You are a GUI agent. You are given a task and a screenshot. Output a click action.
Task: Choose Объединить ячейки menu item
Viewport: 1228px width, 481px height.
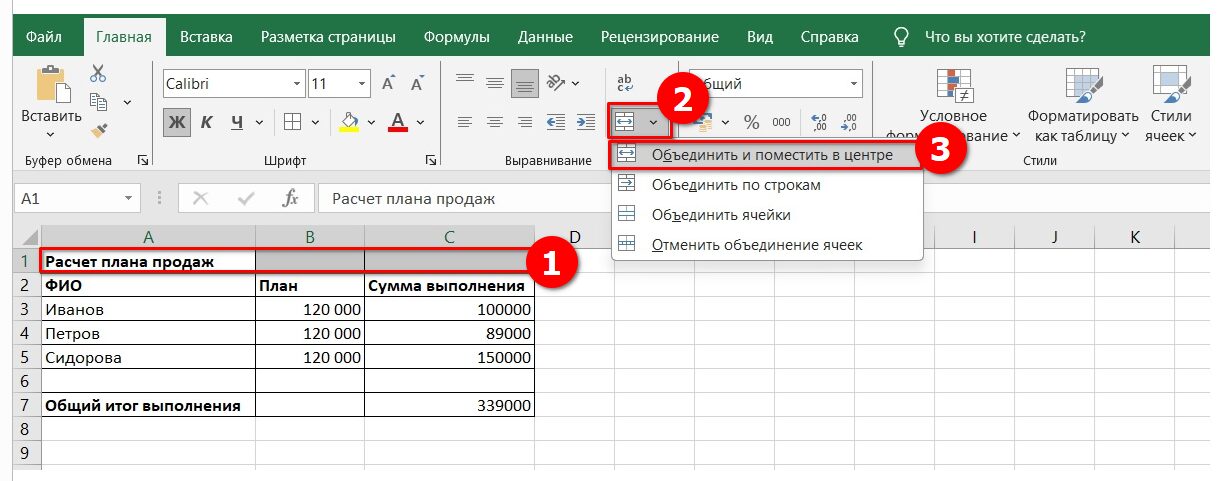pyautogui.click(x=767, y=214)
